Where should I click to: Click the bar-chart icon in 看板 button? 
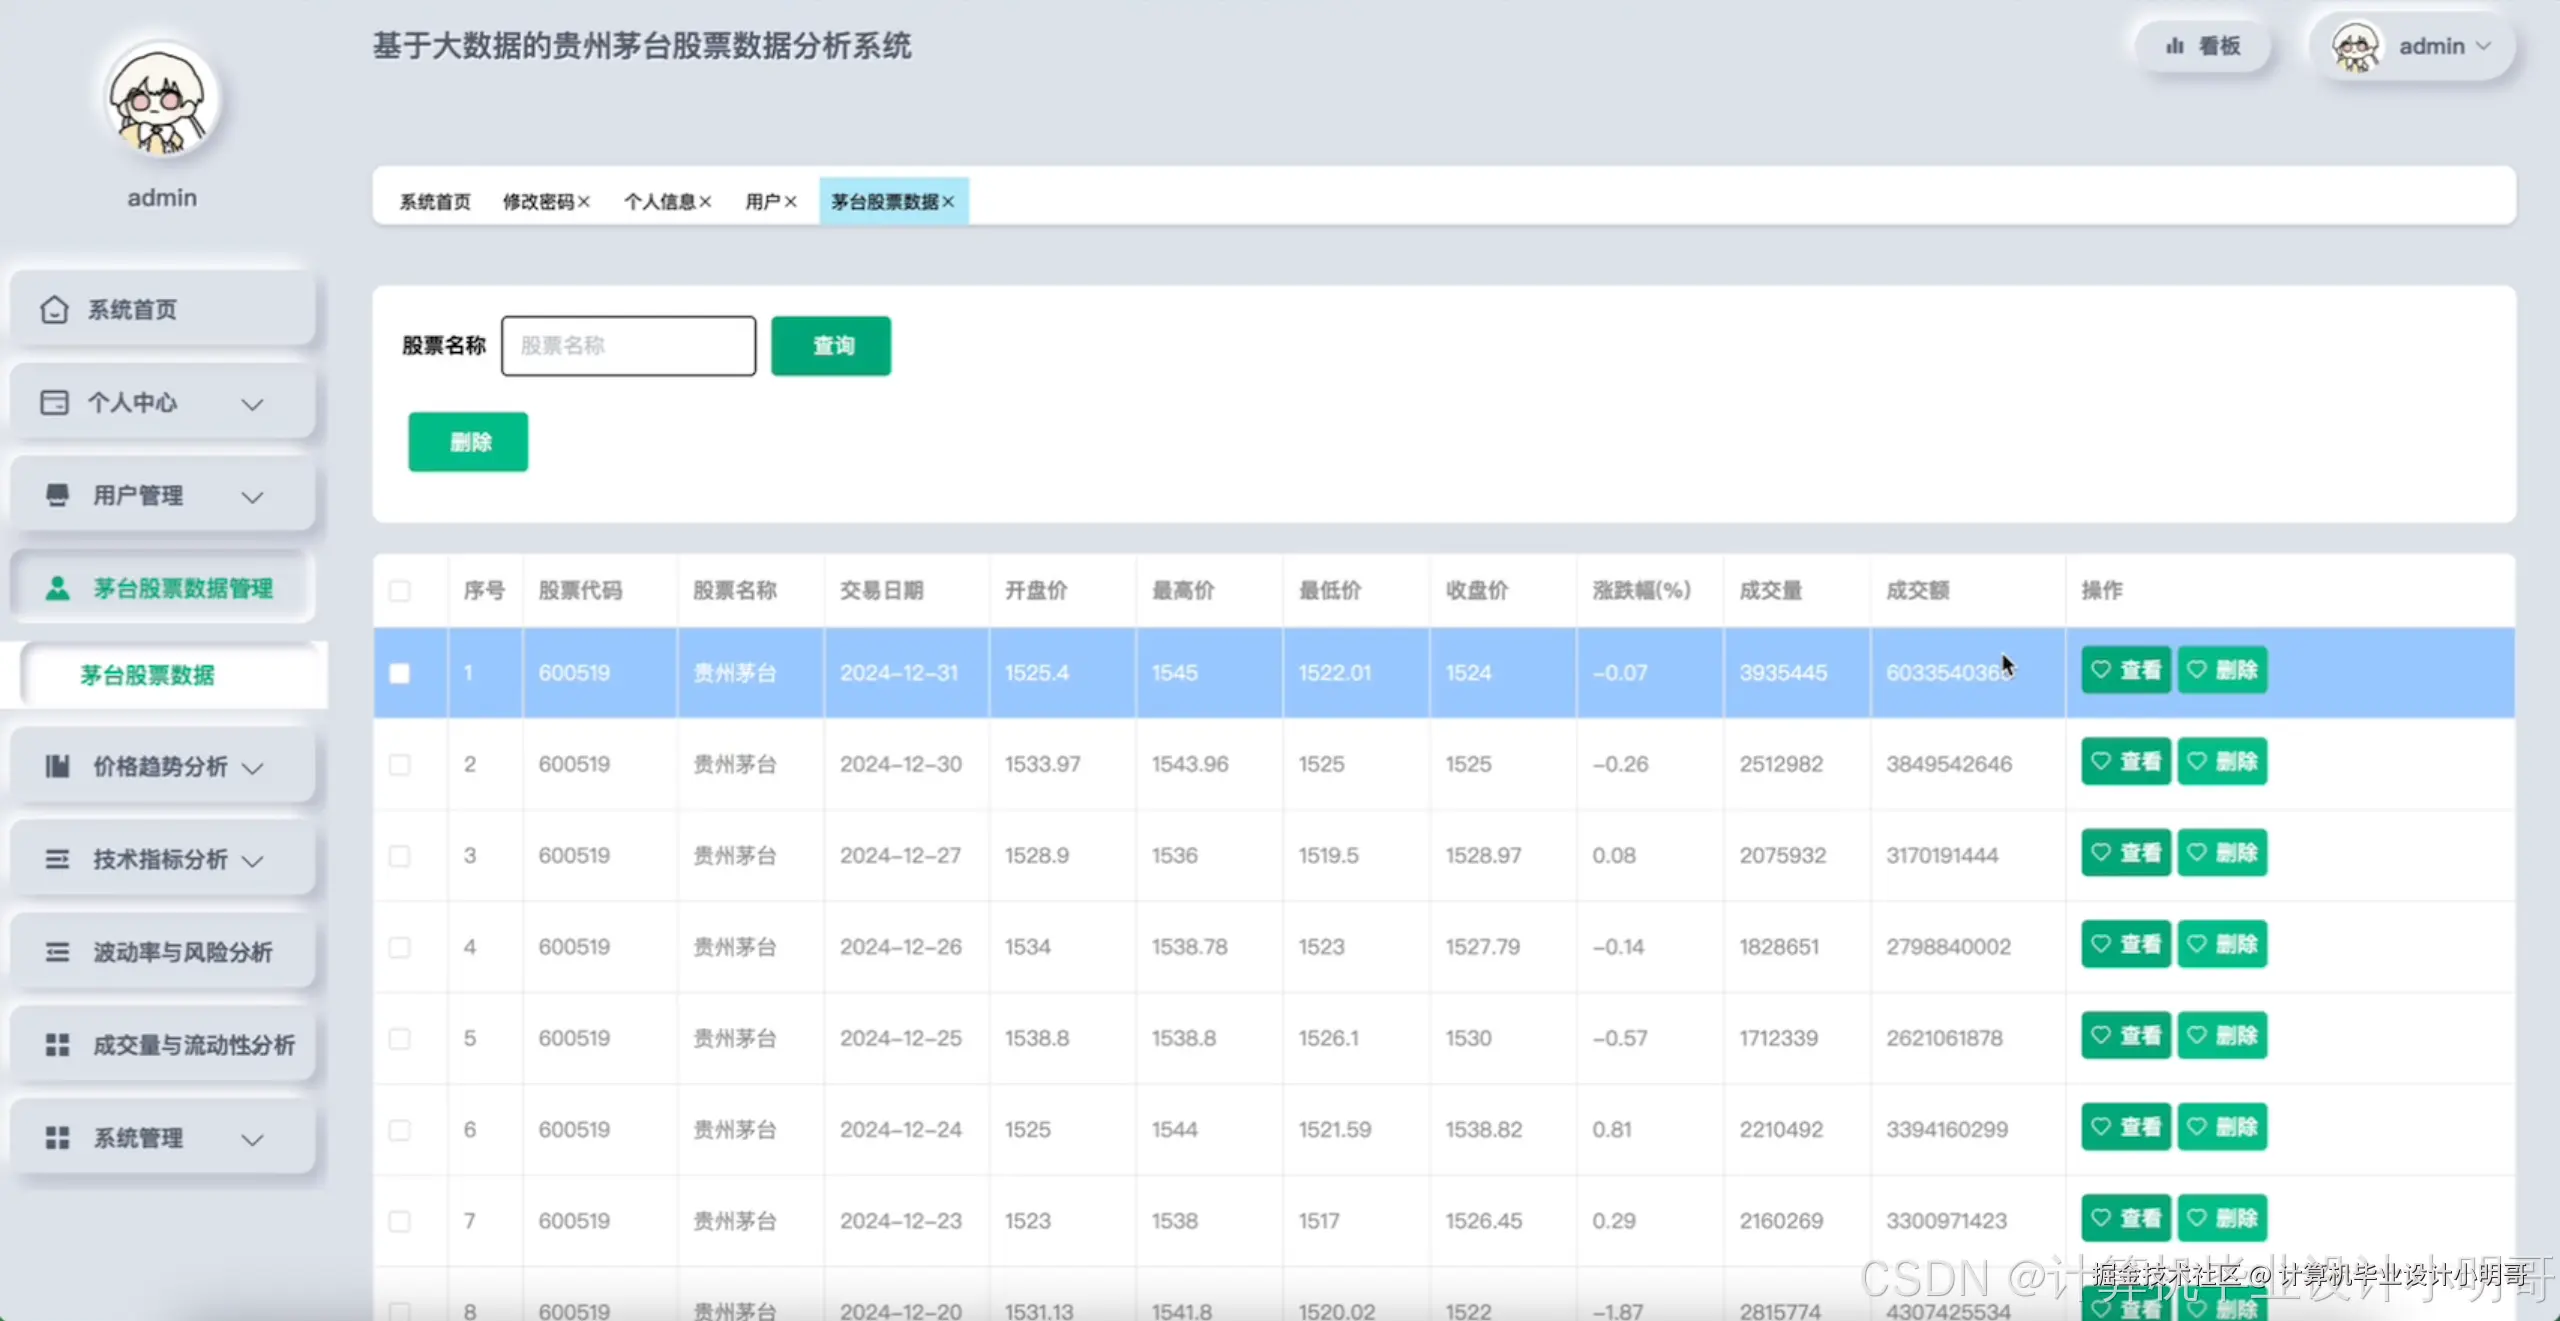[x=2174, y=46]
